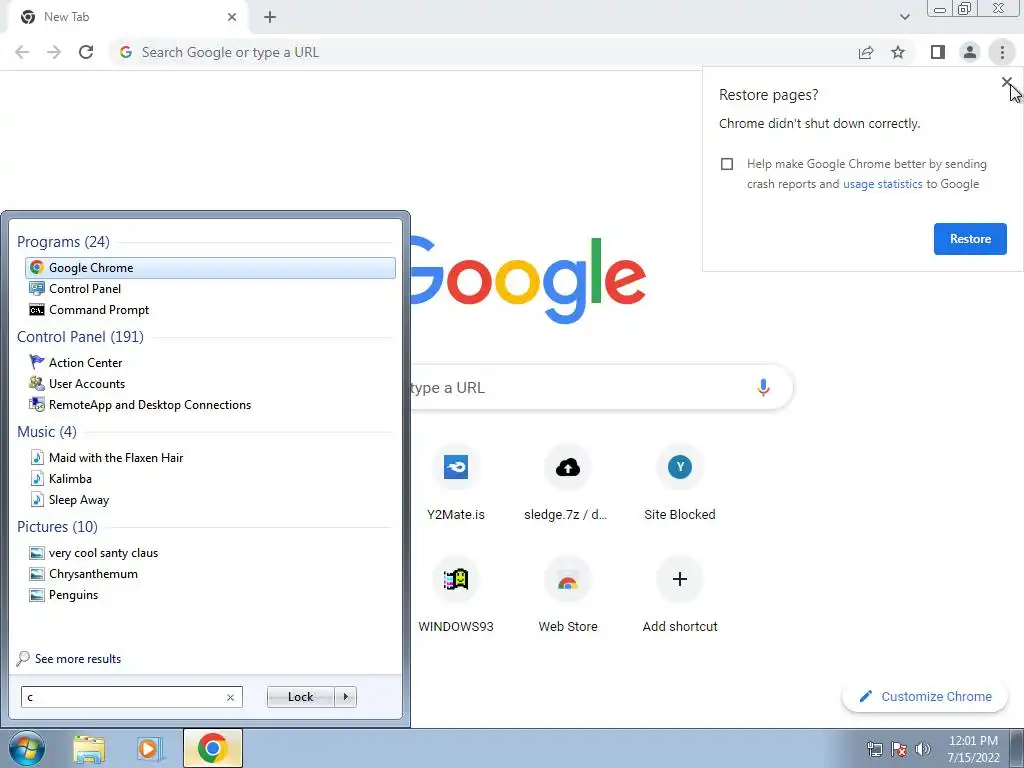Add shortcut with the plus tile
The height and width of the screenshot is (768, 1024).
[x=680, y=594]
